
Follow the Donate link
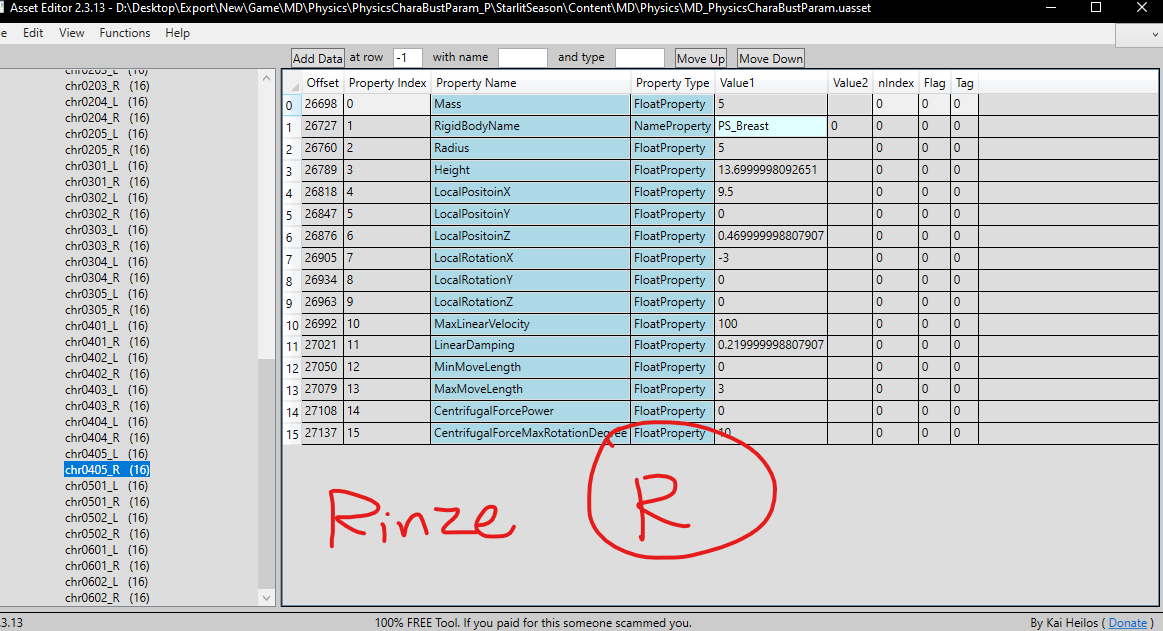pyautogui.click(x=1127, y=623)
